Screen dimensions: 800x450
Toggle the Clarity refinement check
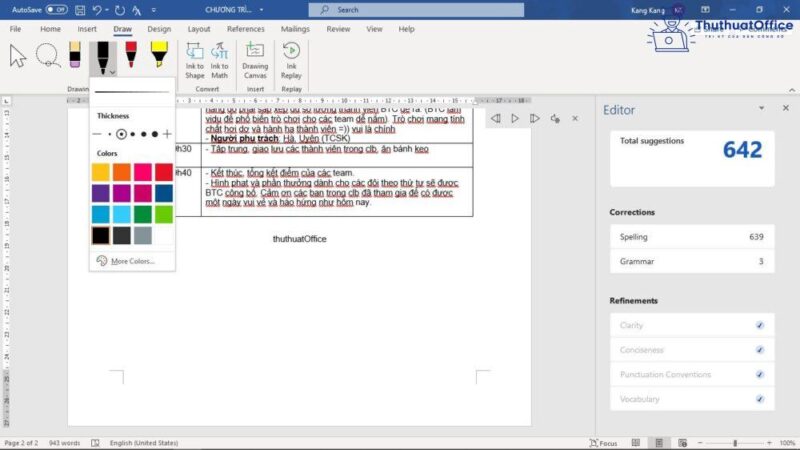(x=760, y=325)
